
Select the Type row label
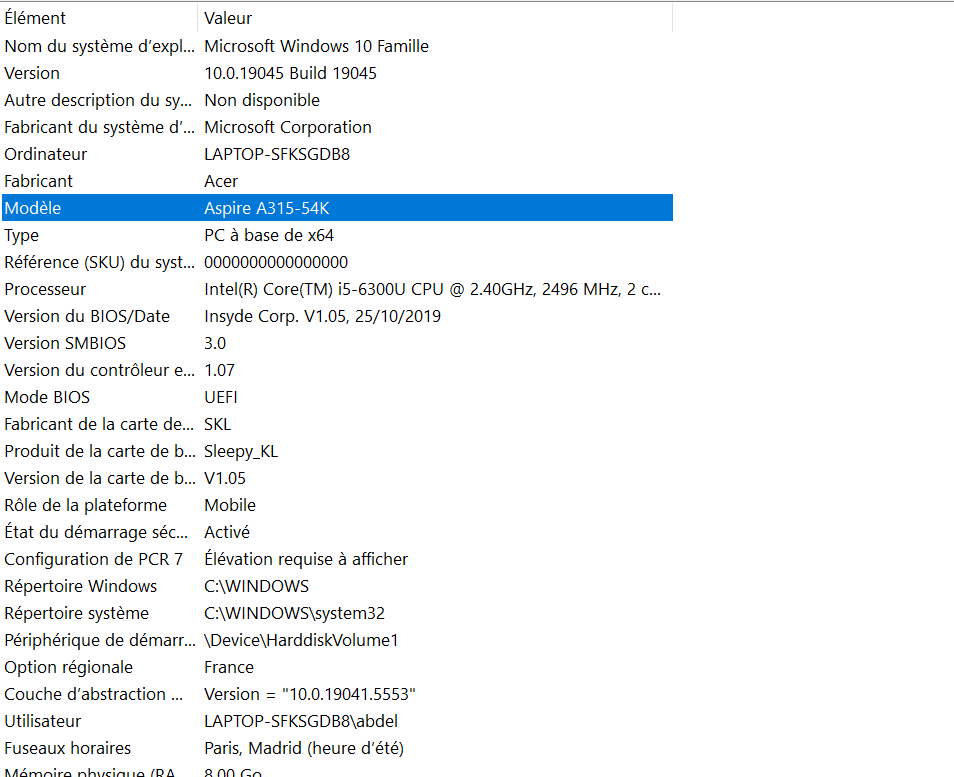(x=21, y=235)
